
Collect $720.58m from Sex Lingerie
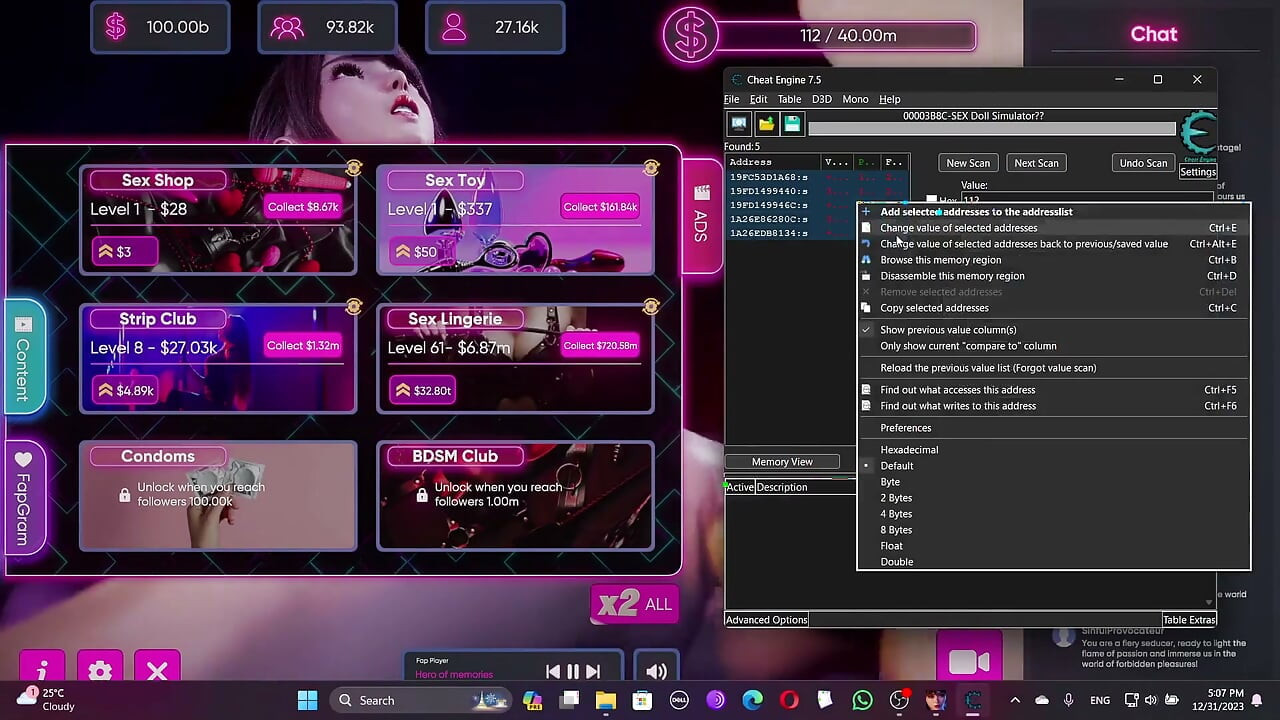pyautogui.click(x=600, y=346)
